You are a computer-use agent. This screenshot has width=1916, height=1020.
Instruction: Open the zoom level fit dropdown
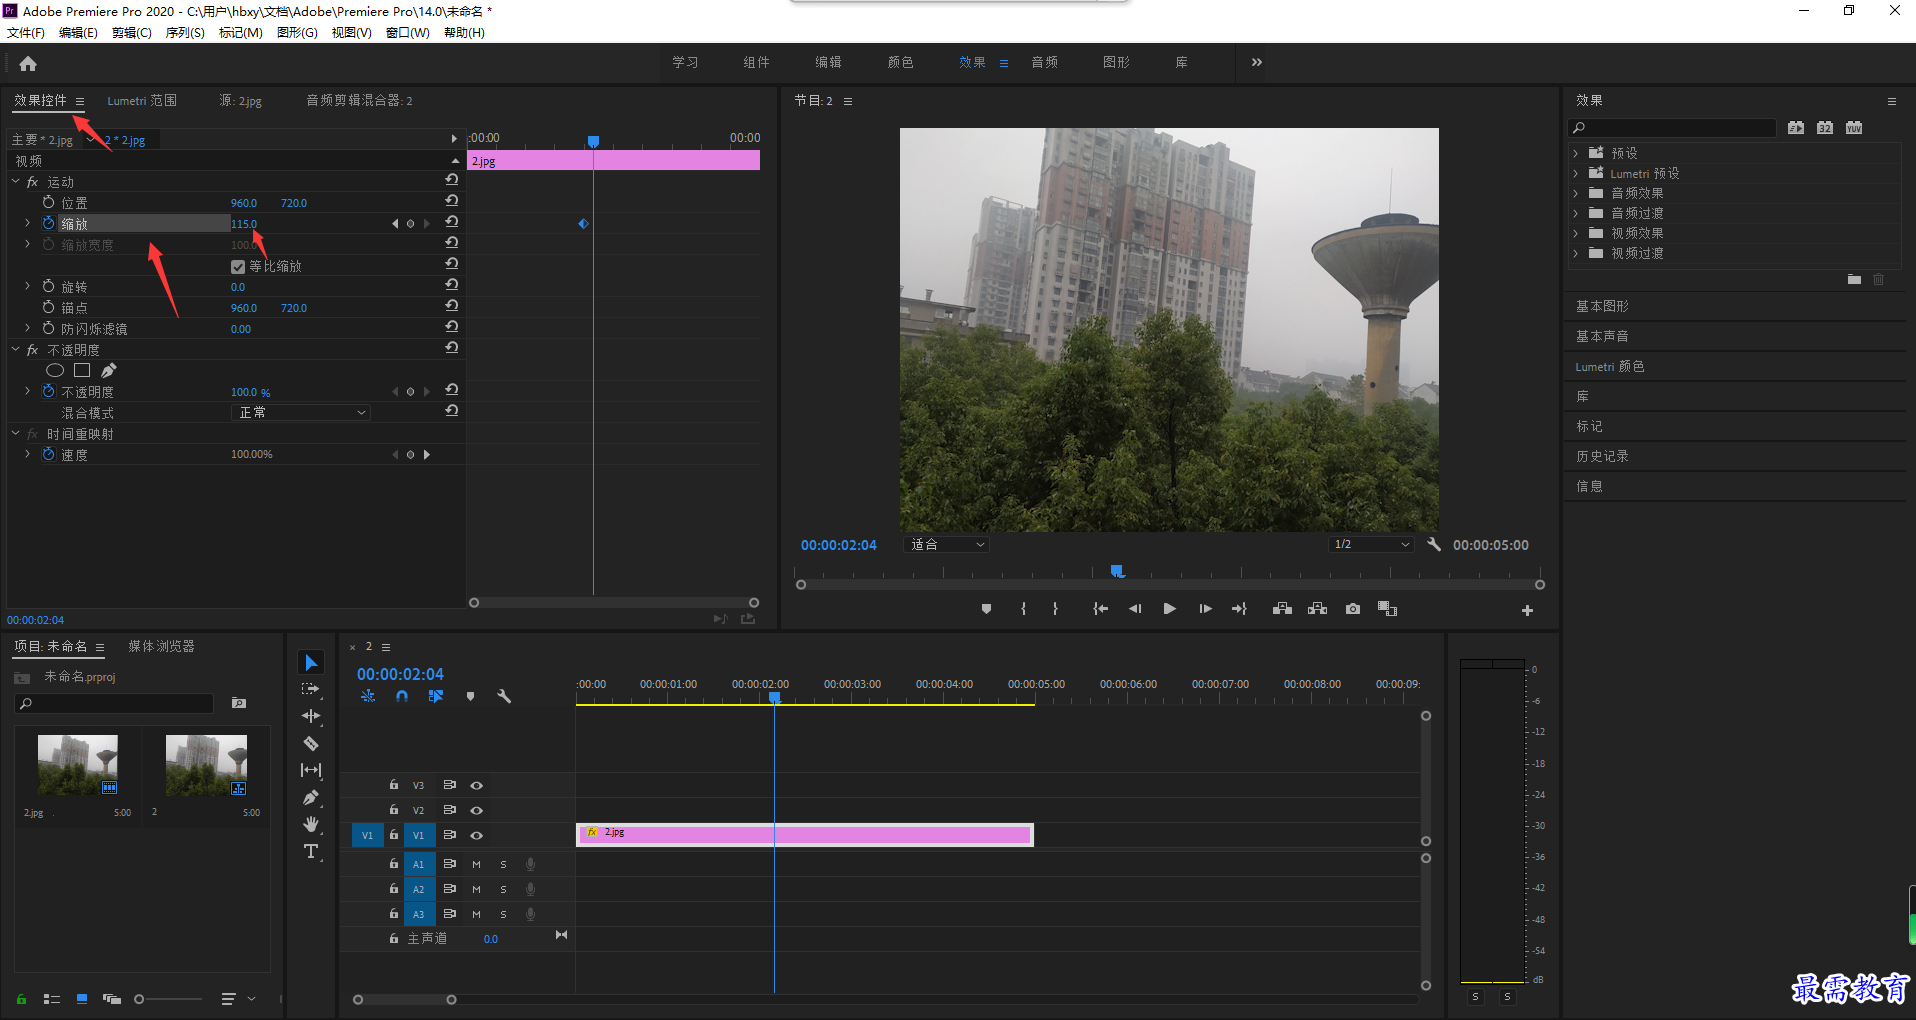(x=946, y=544)
